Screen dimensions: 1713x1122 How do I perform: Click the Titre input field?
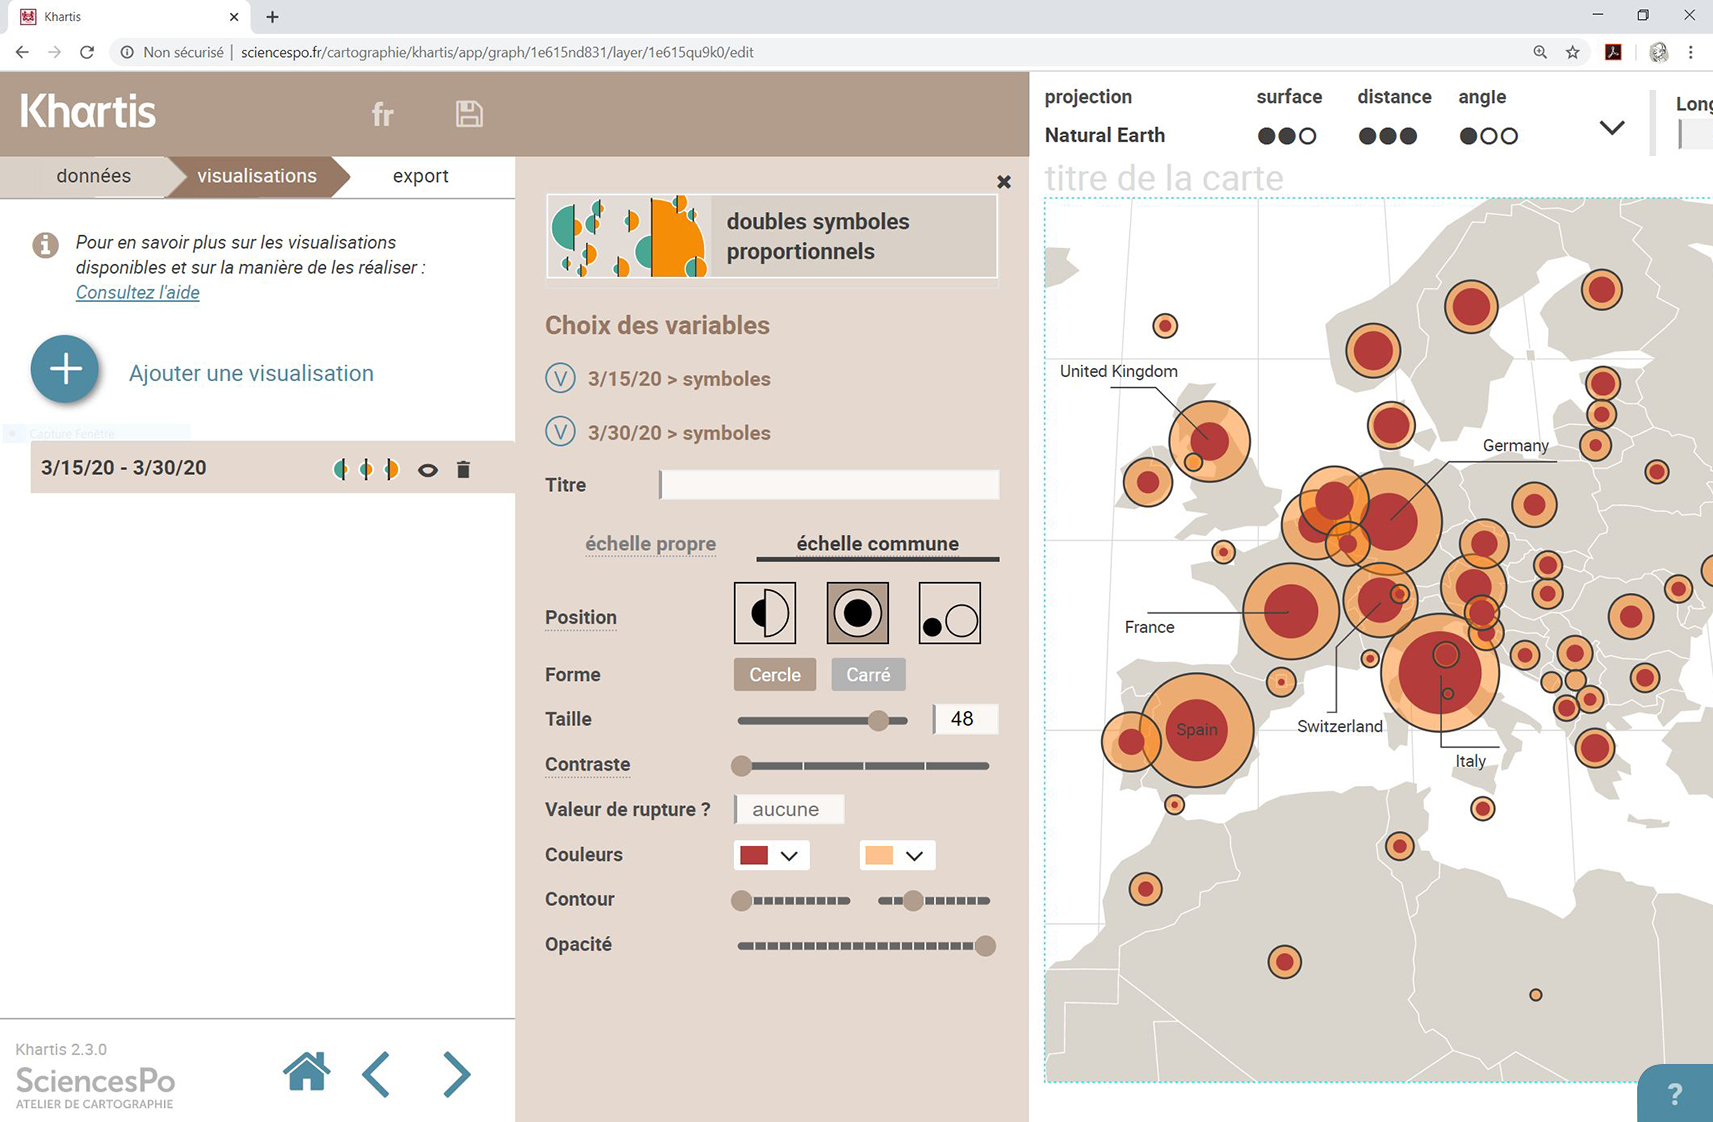pyautogui.click(x=829, y=485)
